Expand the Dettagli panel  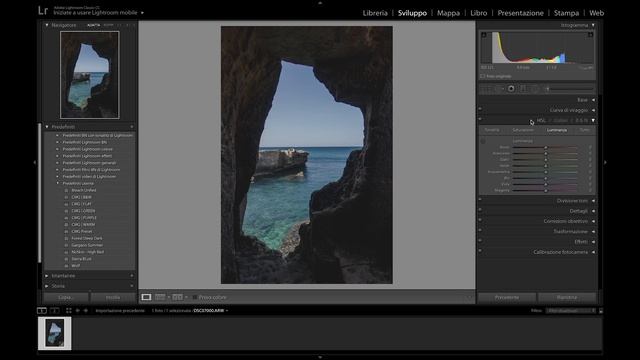[593, 211]
